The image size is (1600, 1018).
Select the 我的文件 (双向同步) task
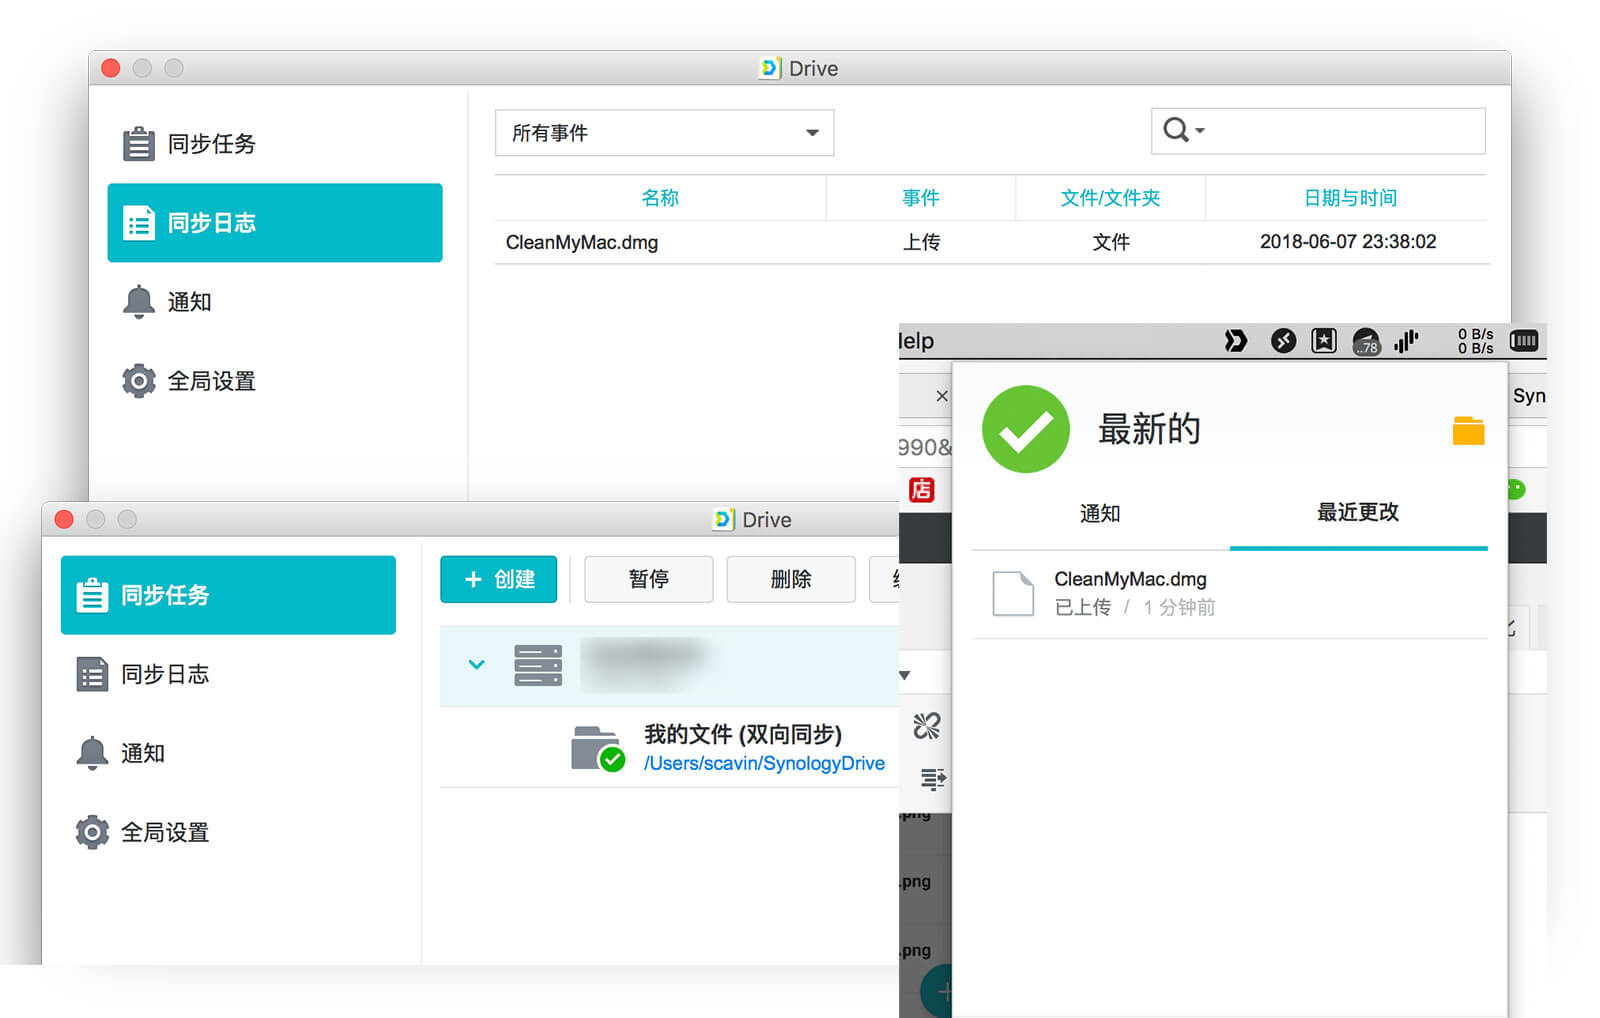point(670,748)
